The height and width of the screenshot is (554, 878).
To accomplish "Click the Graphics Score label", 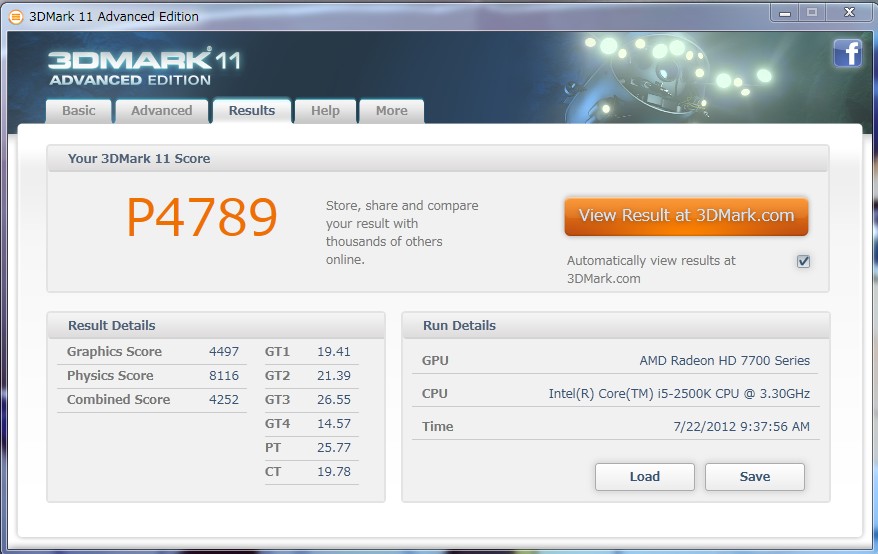I will pyautogui.click(x=114, y=352).
